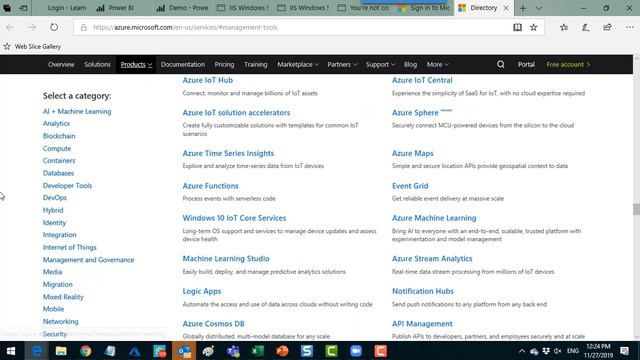Expand the More dropdown menu
Screen dimensions: 640x360
(438, 64)
